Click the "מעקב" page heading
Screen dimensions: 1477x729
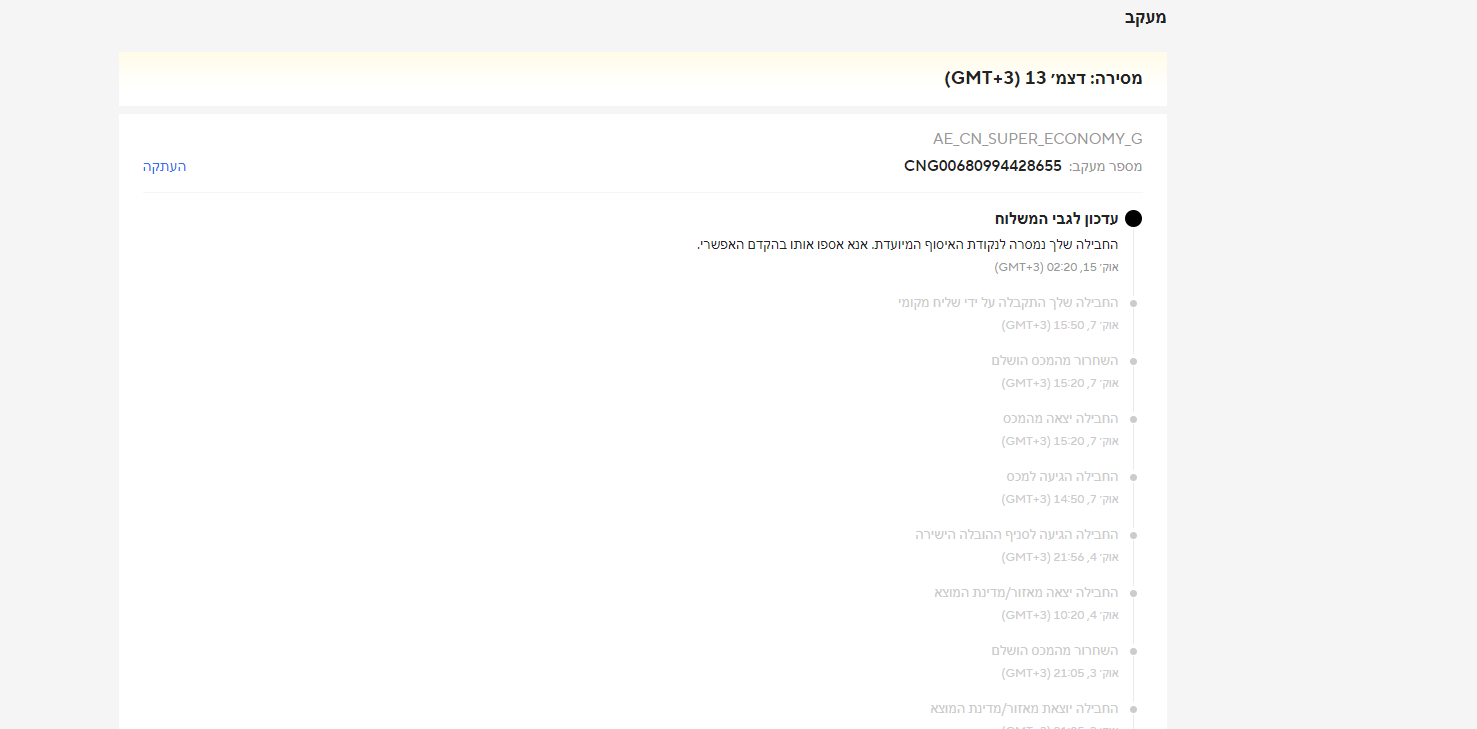(x=1146, y=17)
